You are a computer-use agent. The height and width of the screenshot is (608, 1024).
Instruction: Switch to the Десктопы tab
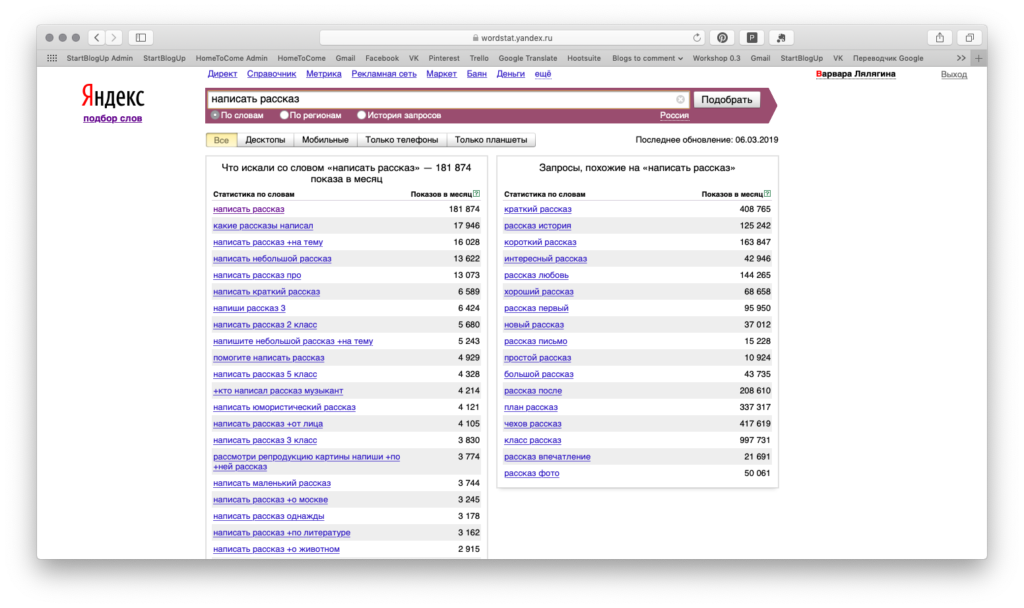(x=265, y=140)
